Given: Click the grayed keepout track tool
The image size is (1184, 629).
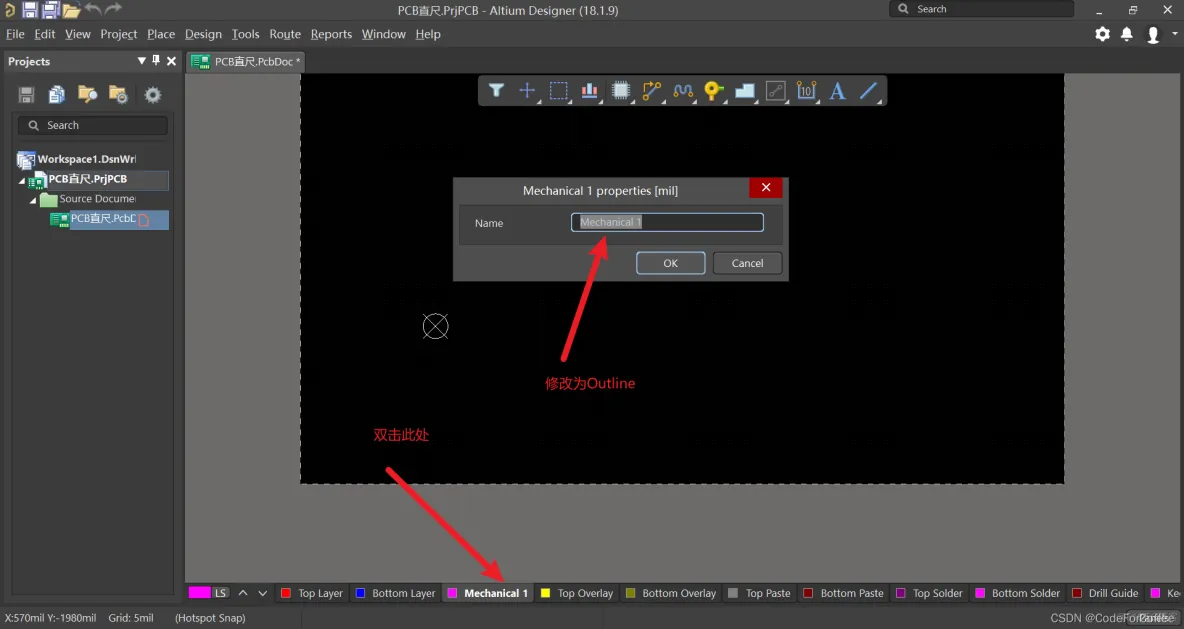Looking at the screenshot, I should [775, 91].
